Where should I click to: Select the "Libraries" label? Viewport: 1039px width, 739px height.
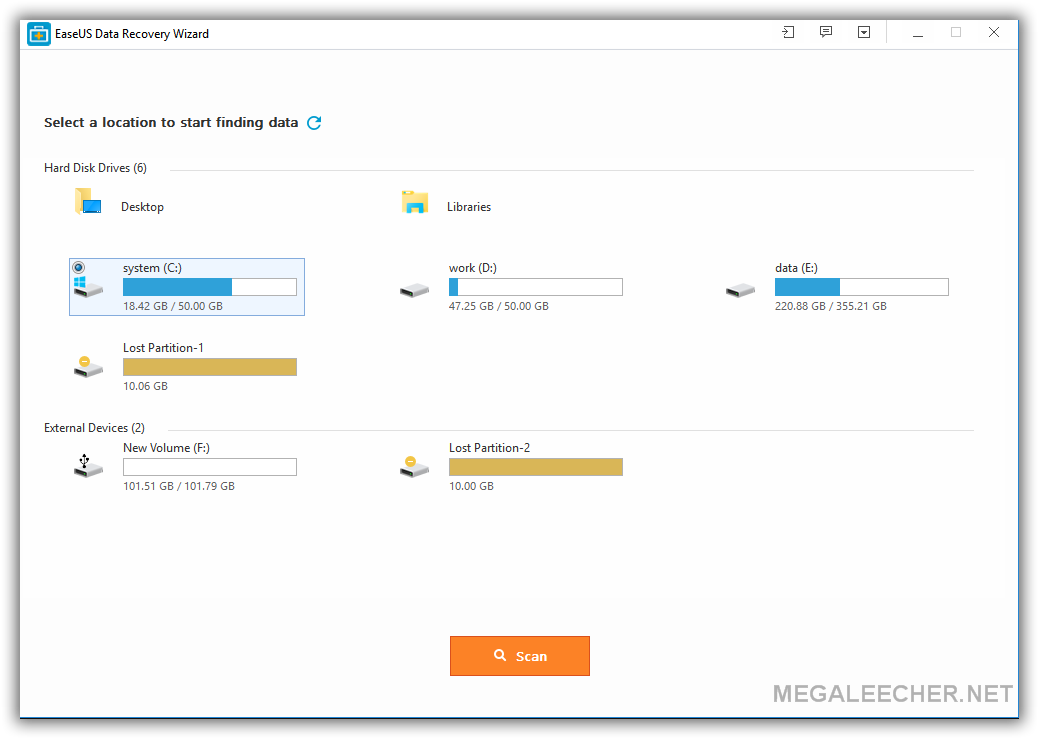click(469, 207)
